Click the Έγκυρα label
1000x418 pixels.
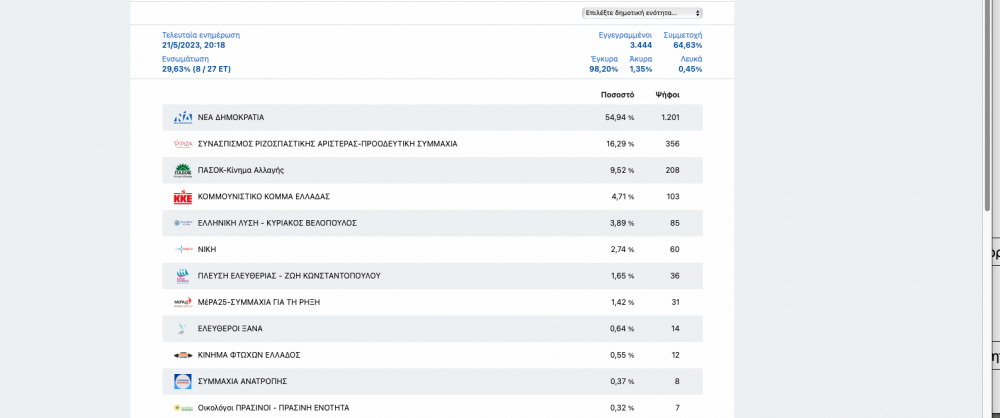[x=604, y=59]
